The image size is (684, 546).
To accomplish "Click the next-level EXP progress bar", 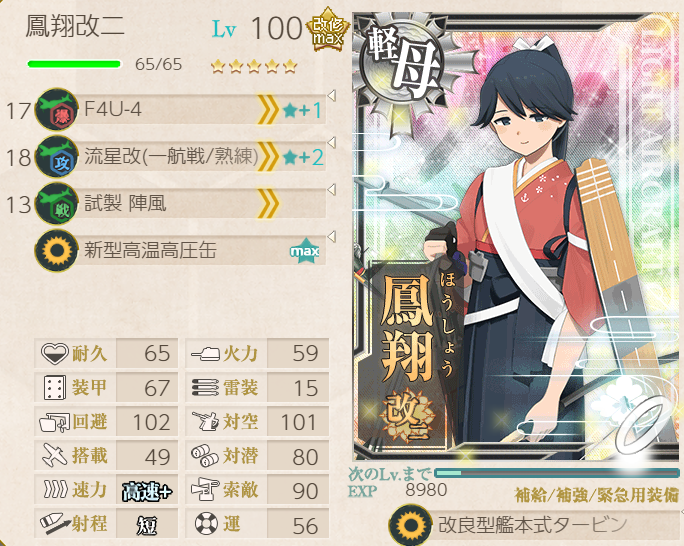I will click(x=557, y=473).
